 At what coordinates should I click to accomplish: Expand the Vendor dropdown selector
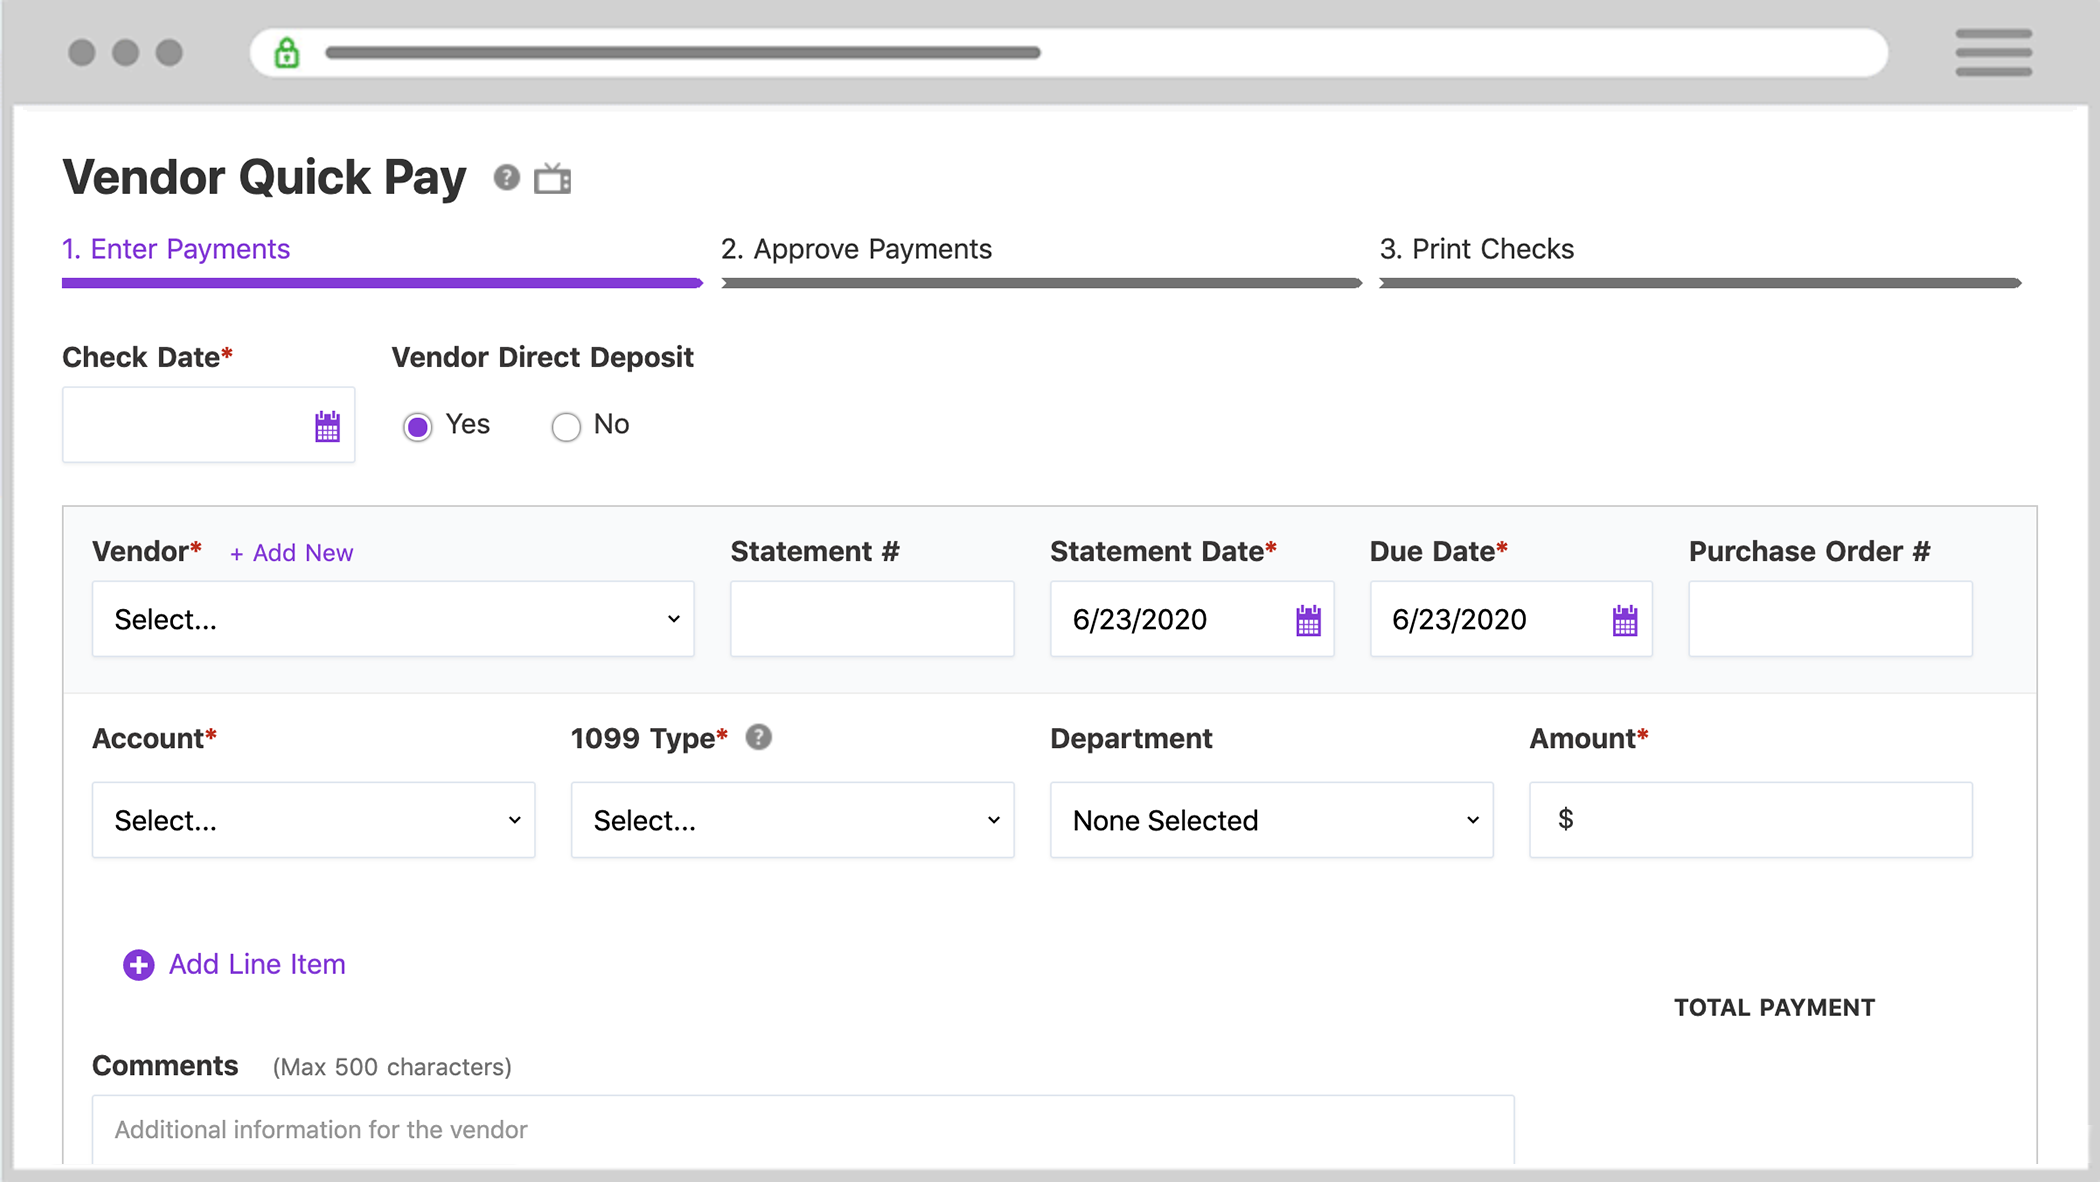click(x=394, y=620)
